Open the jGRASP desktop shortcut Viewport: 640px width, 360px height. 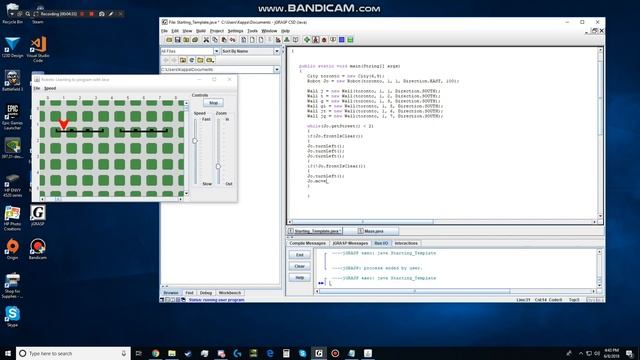tap(38, 215)
